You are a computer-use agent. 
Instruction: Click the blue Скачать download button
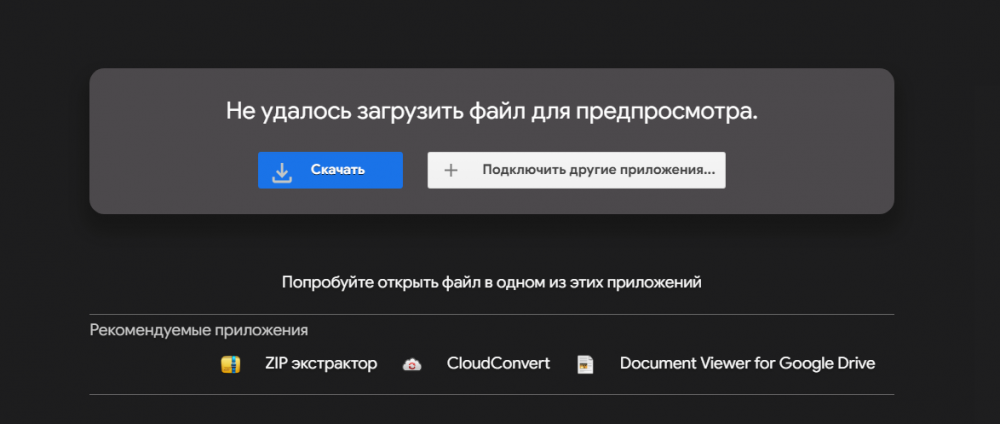point(330,170)
